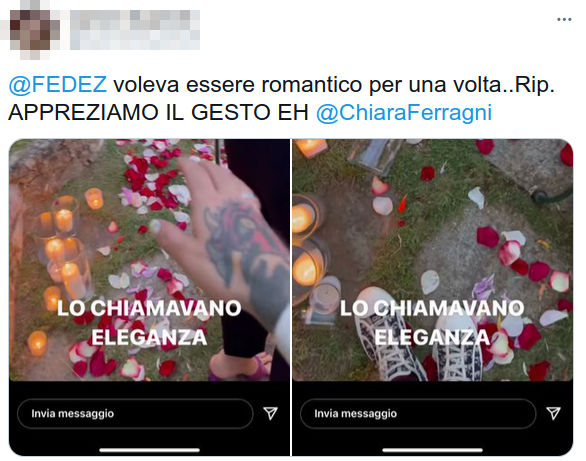Click the right story's home indicator bar
Image resolution: width=586 pixels, height=461 pixels.
(x=432, y=450)
